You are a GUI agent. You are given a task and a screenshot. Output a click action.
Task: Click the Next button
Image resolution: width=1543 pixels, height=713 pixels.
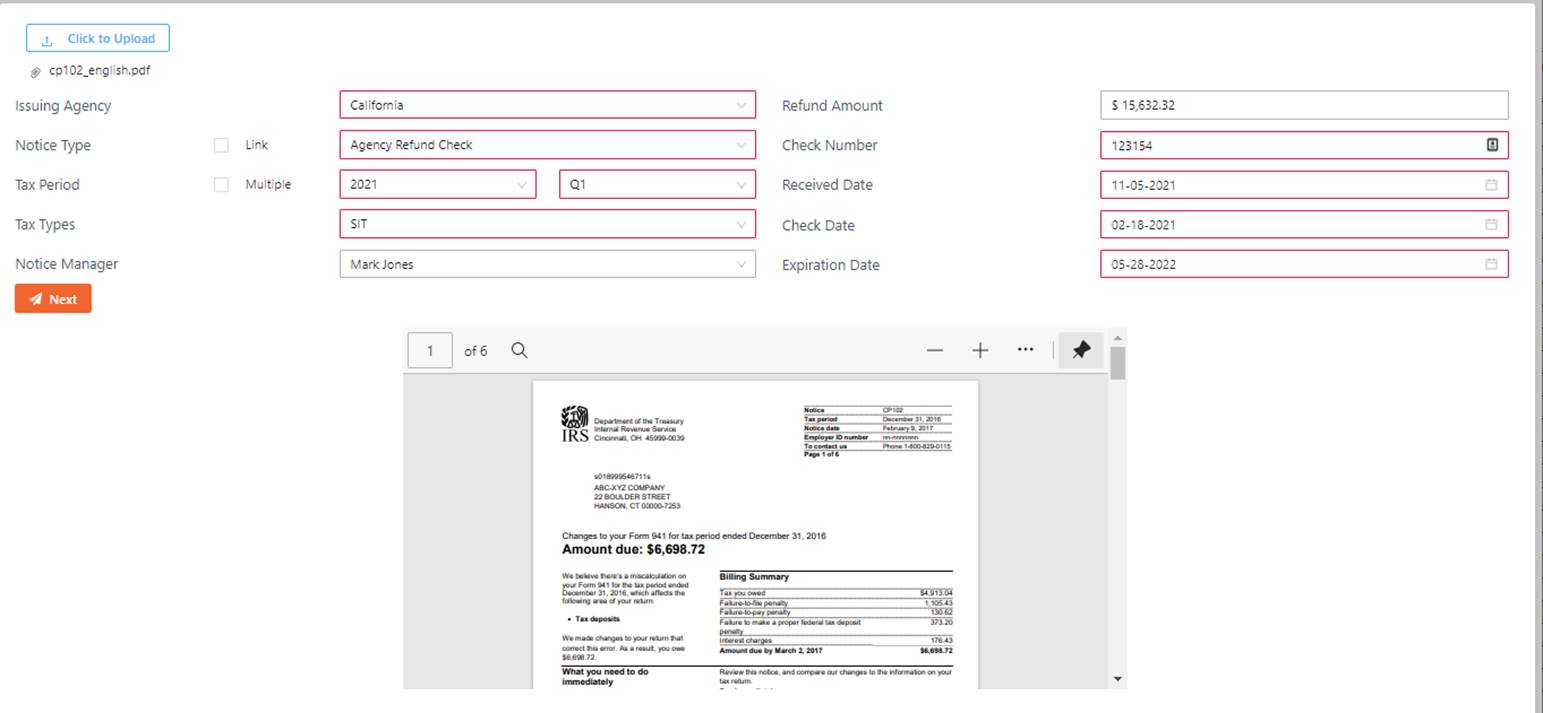pos(53,299)
